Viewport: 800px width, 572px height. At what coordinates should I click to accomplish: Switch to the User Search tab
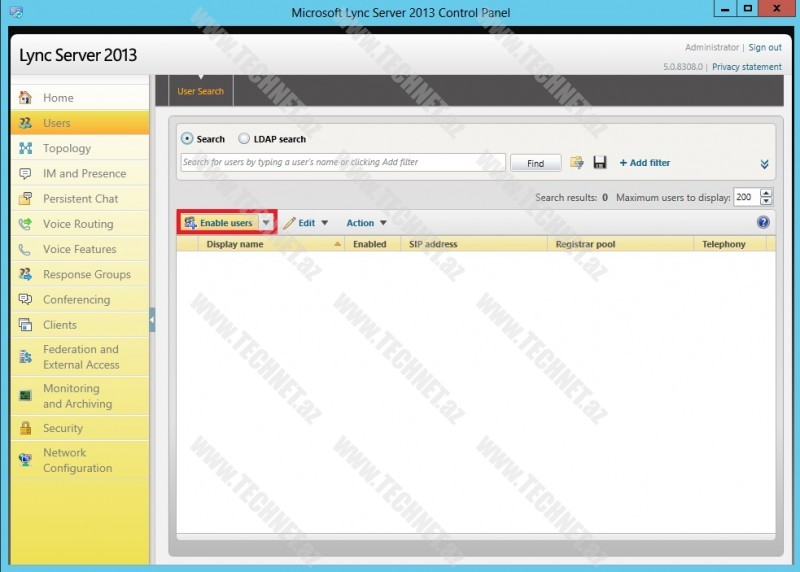click(x=200, y=91)
